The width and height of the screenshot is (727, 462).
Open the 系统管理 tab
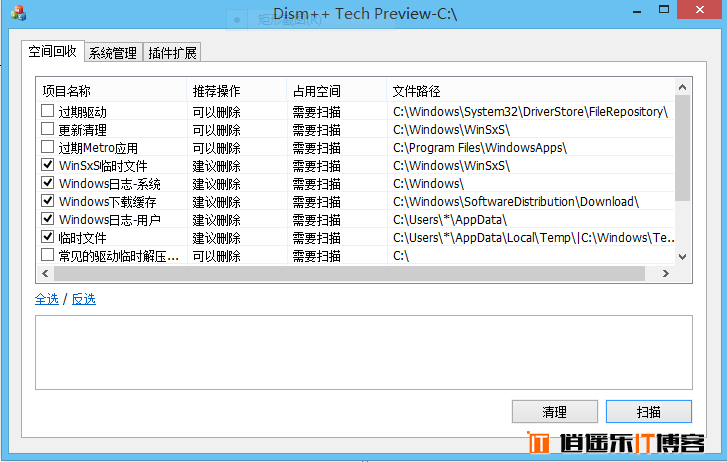113,52
